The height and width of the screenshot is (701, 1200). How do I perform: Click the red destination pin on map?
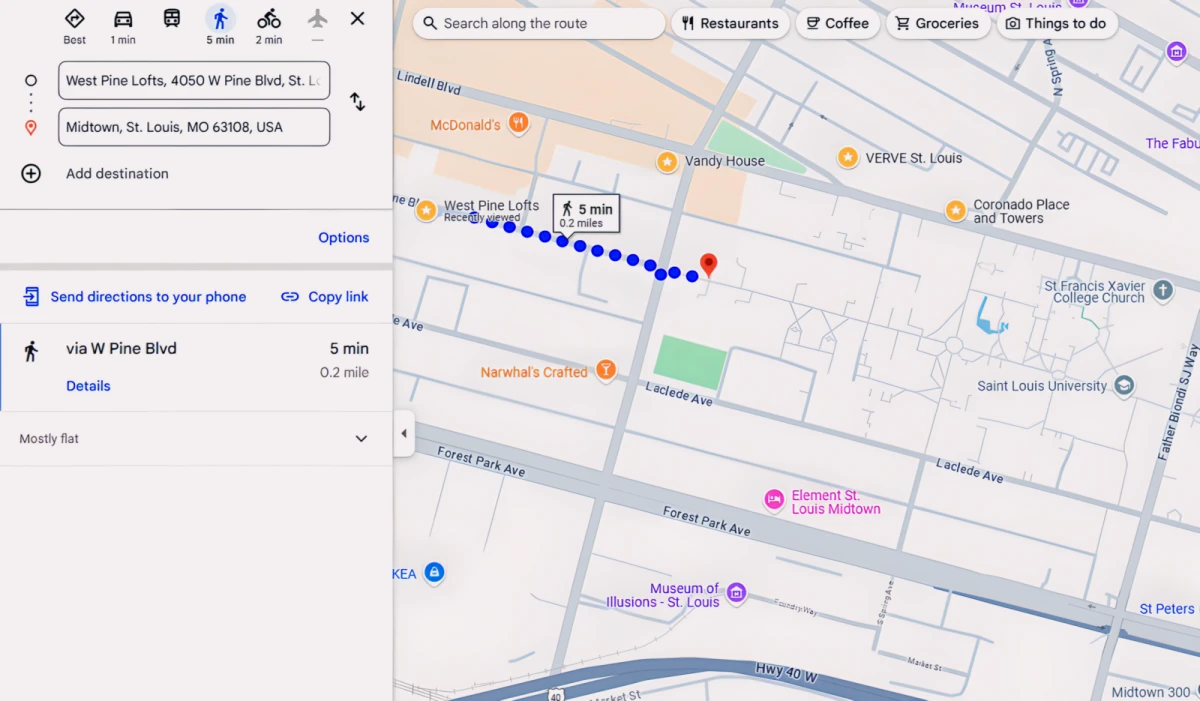click(709, 265)
